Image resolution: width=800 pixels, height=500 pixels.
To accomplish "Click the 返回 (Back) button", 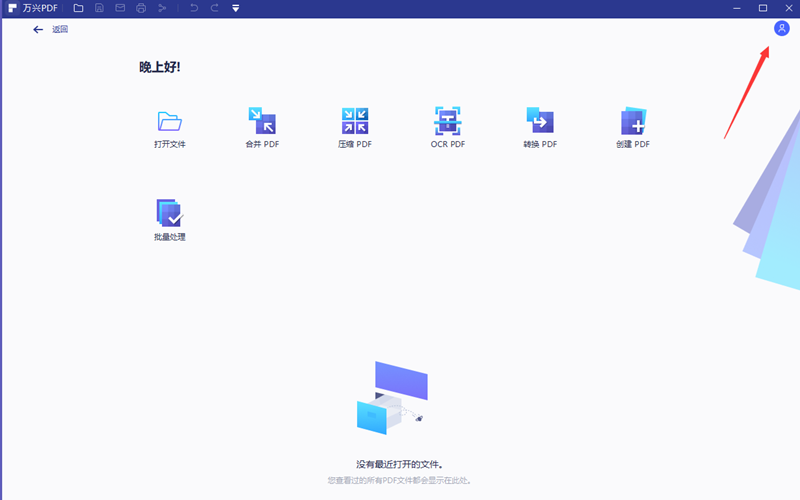I will [x=50, y=29].
